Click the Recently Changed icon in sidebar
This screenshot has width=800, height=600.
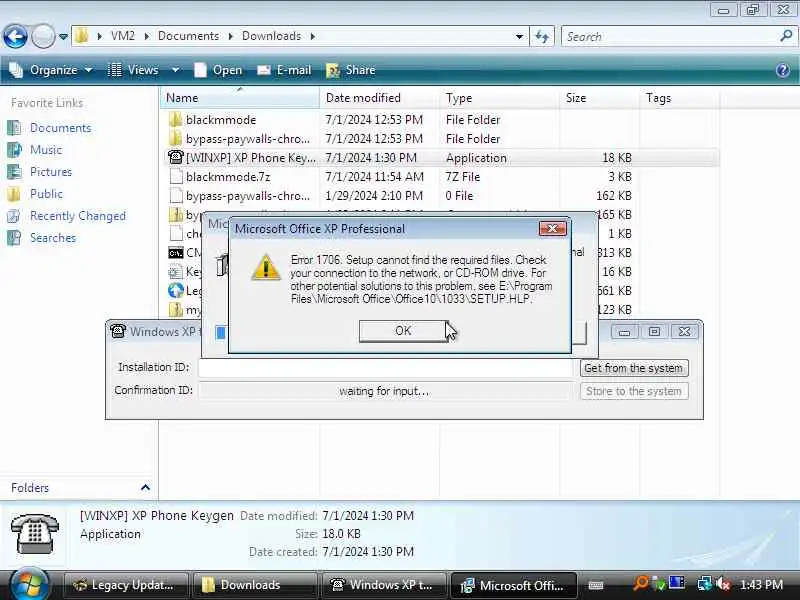click(14, 216)
